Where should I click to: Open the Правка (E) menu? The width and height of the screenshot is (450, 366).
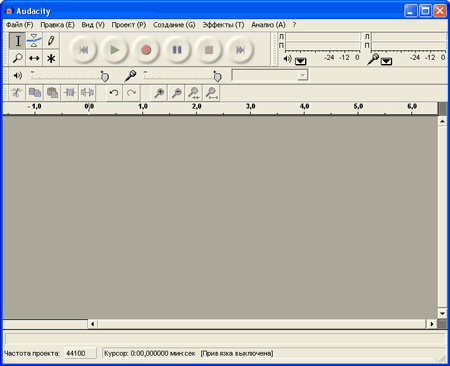point(57,25)
